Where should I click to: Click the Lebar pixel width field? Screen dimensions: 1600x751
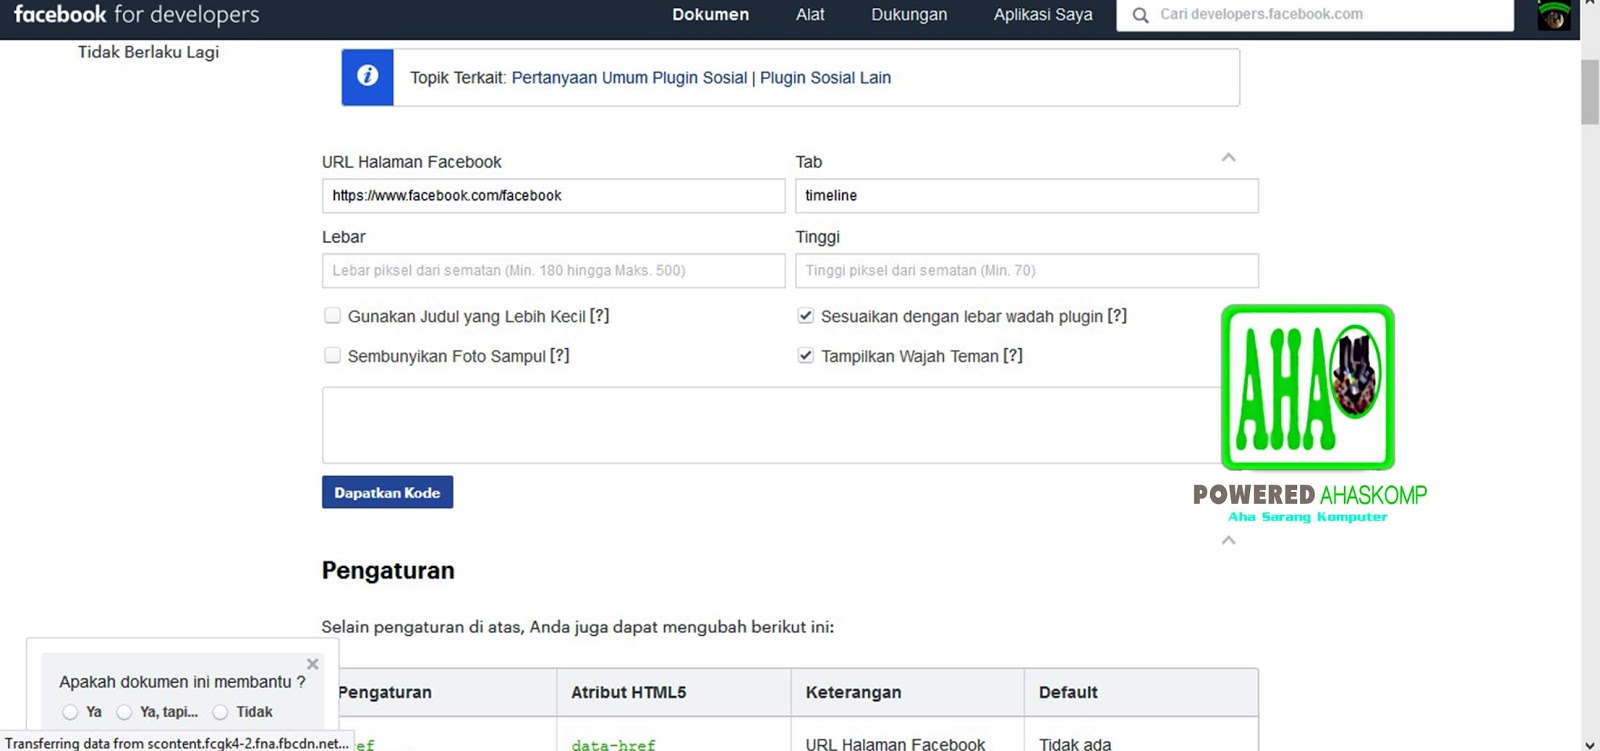point(553,271)
